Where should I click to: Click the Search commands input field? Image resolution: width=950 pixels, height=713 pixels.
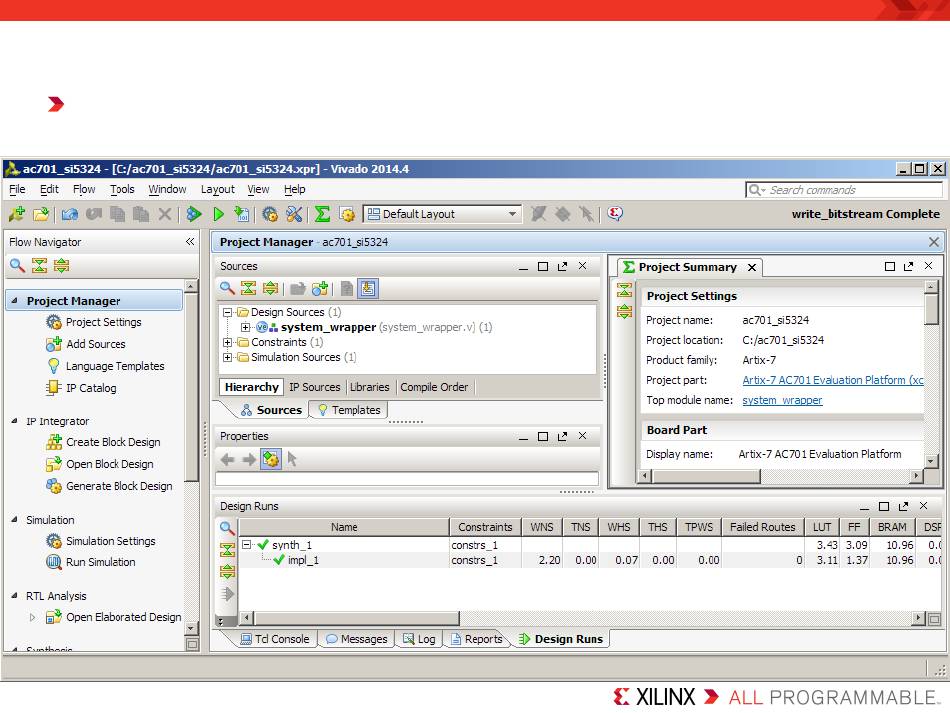[852, 190]
